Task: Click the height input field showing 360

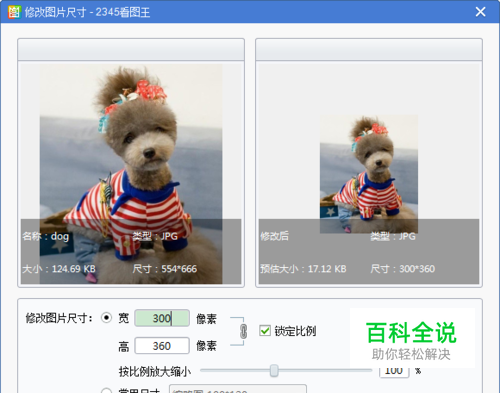Action: click(162, 346)
